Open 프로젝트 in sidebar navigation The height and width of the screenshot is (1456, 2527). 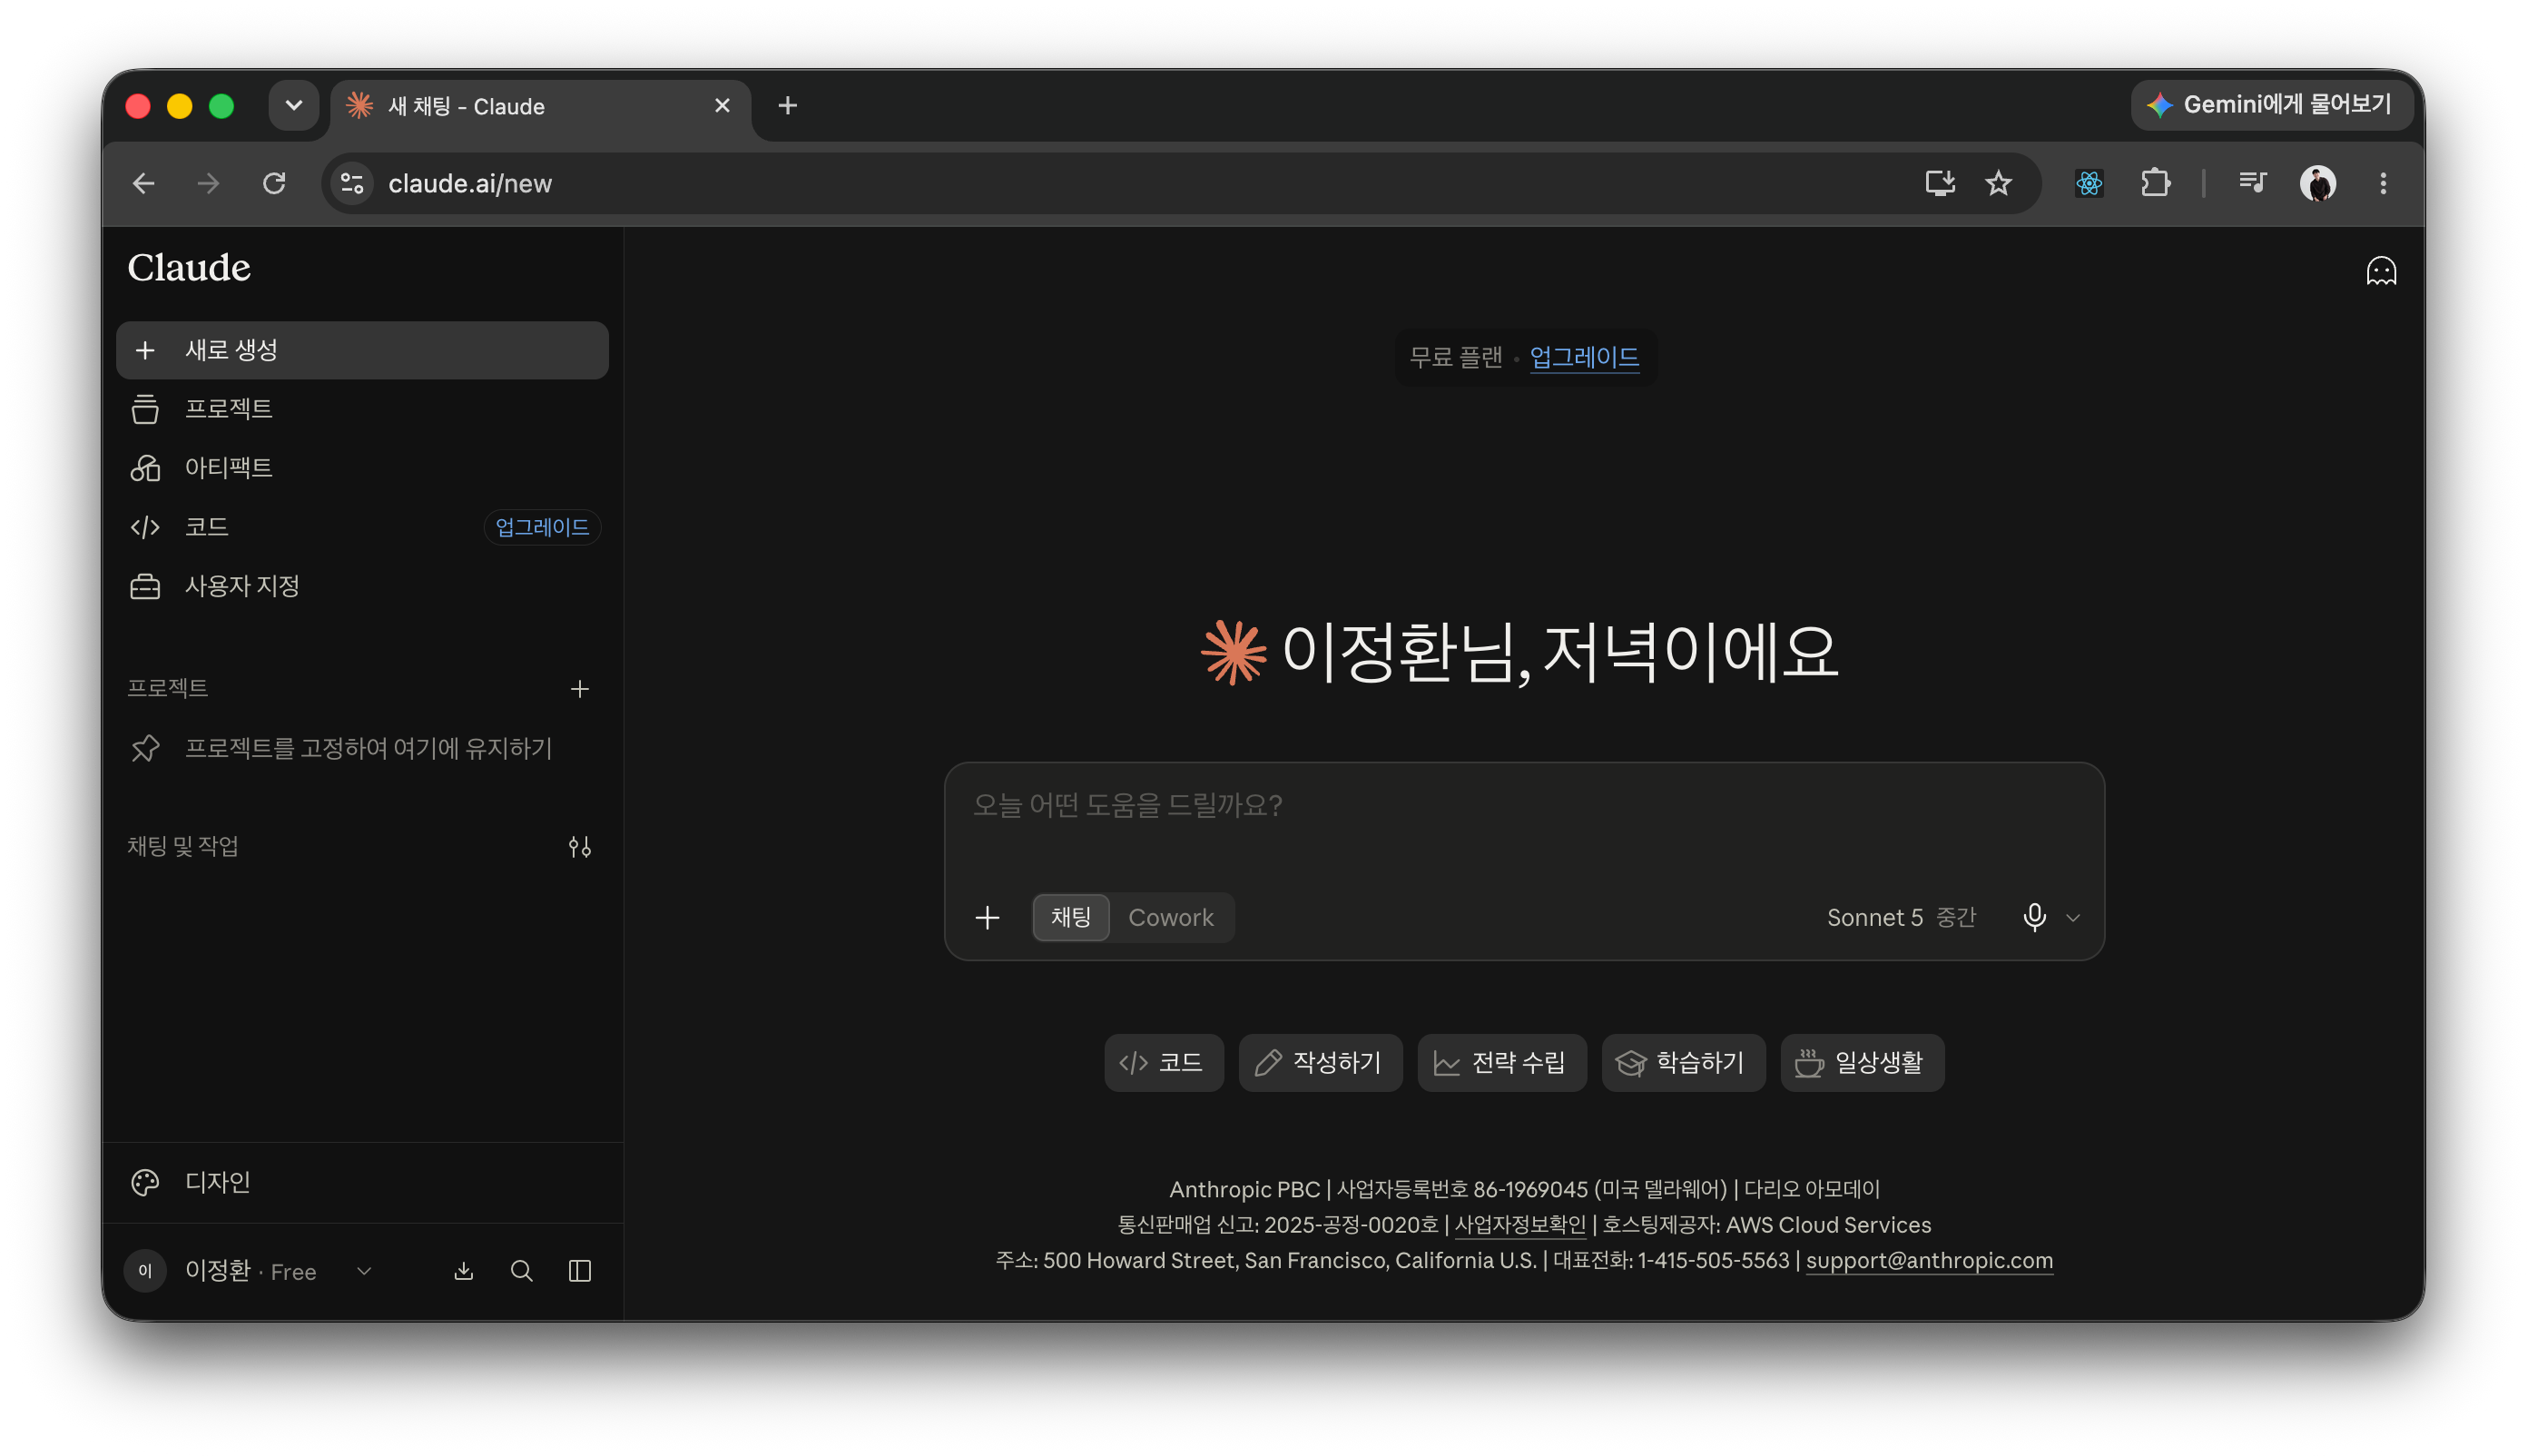pyautogui.click(x=362, y=409)
